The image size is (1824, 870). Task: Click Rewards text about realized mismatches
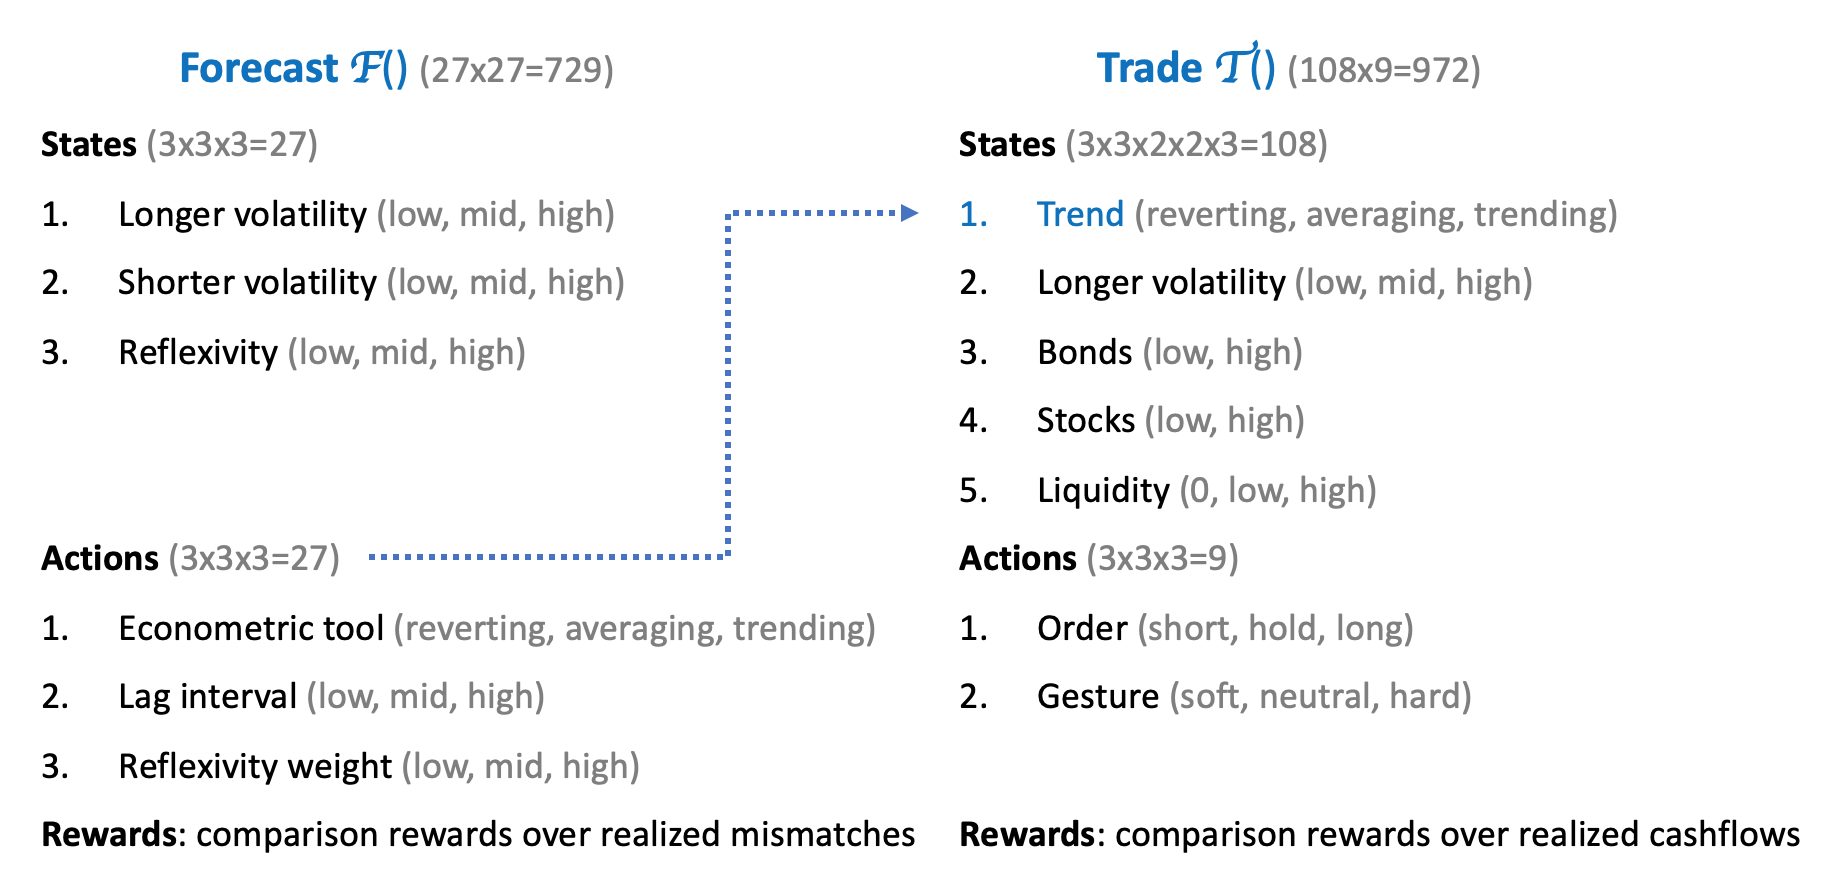point(478,835)
